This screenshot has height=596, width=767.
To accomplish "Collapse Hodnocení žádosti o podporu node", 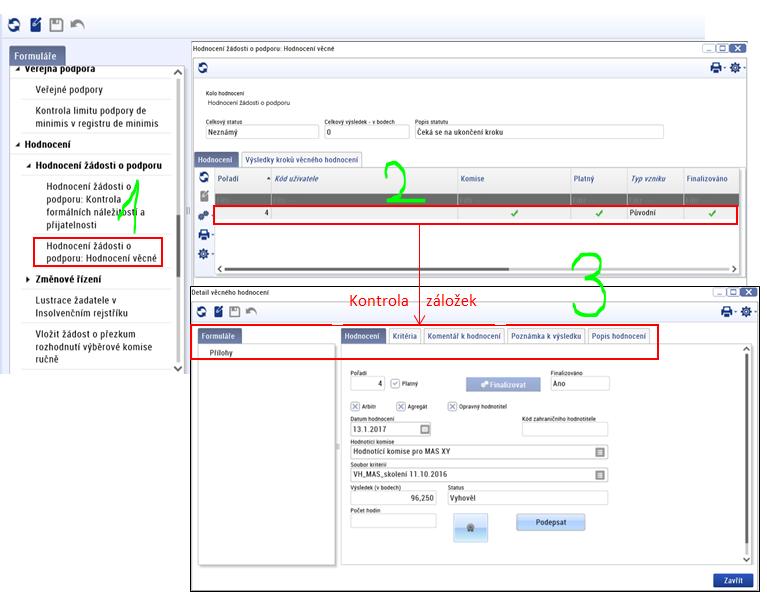I will [x=29, y=166].
